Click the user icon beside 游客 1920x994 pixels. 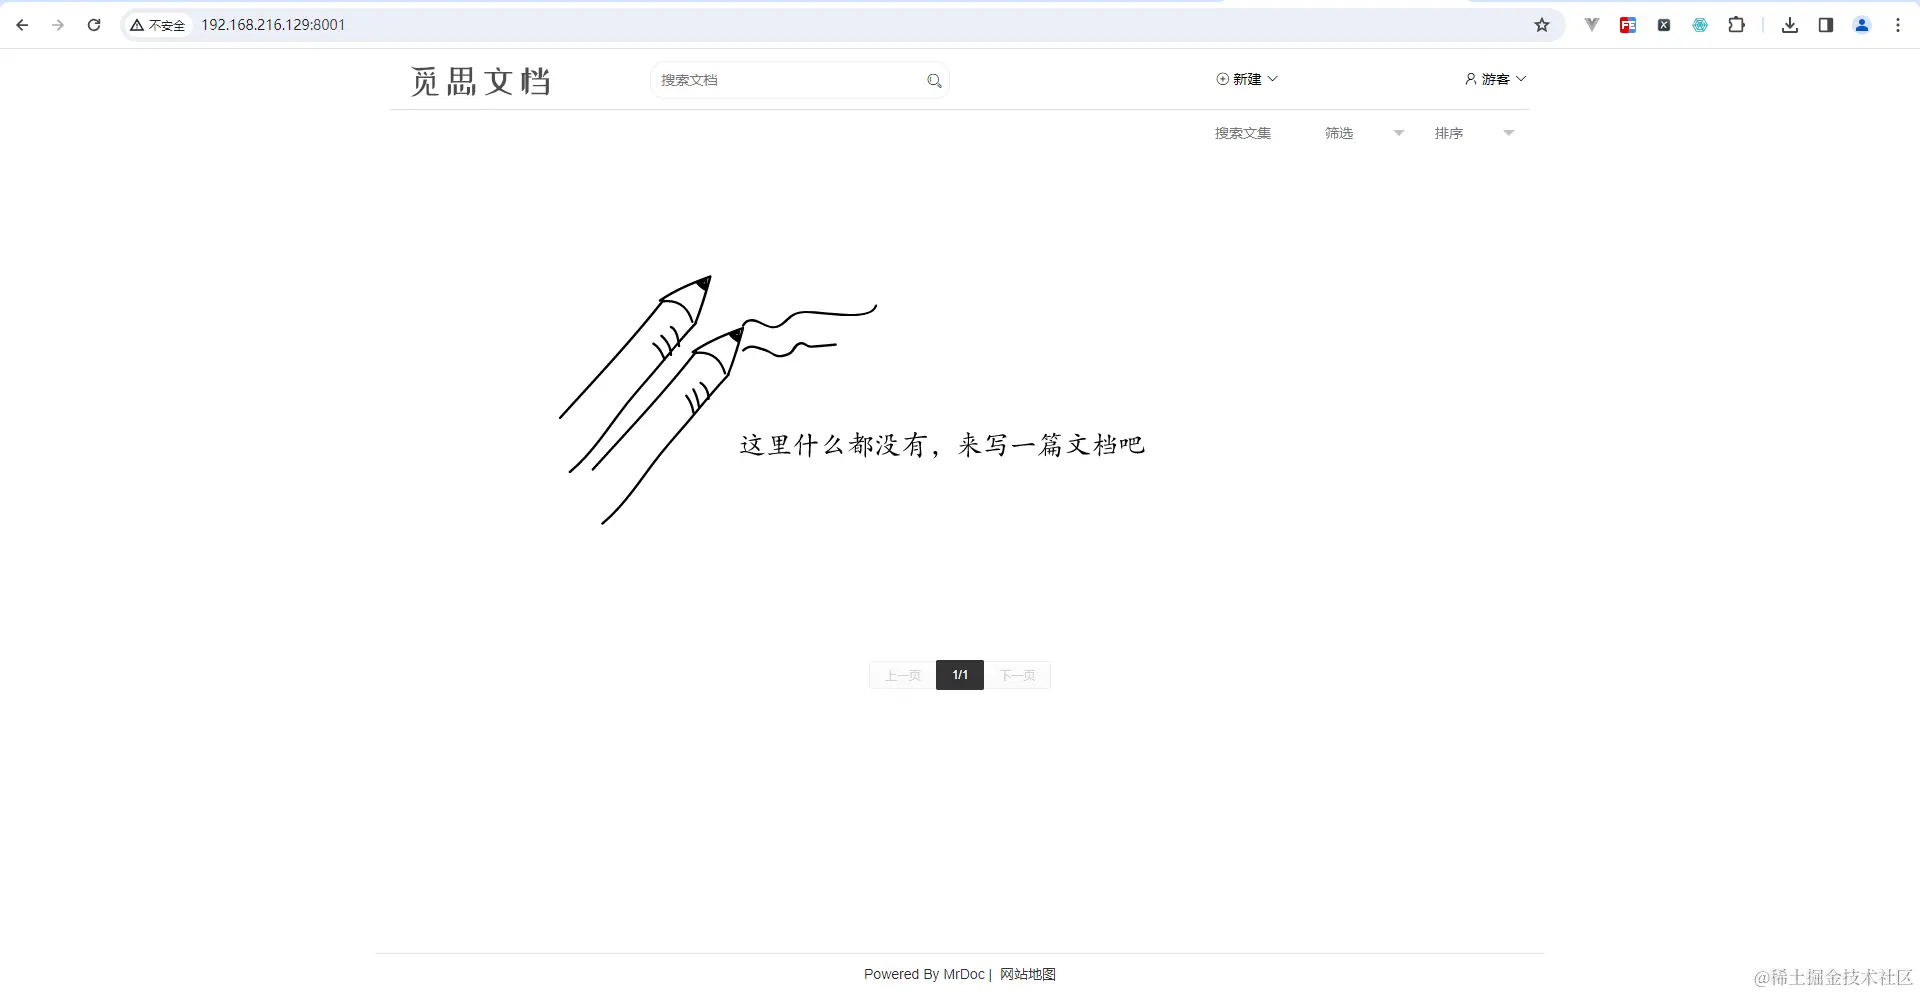tap(1470, 78)
